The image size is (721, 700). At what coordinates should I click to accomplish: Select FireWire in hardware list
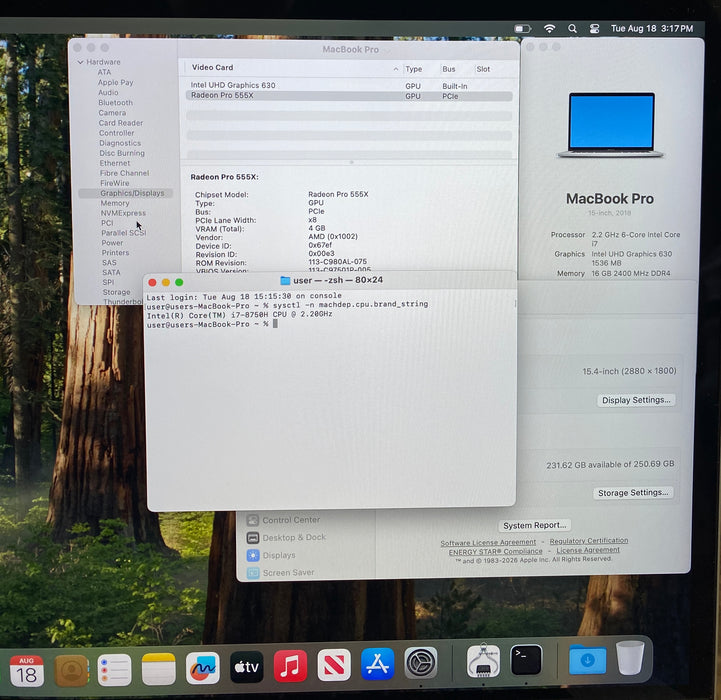point(114,183)
